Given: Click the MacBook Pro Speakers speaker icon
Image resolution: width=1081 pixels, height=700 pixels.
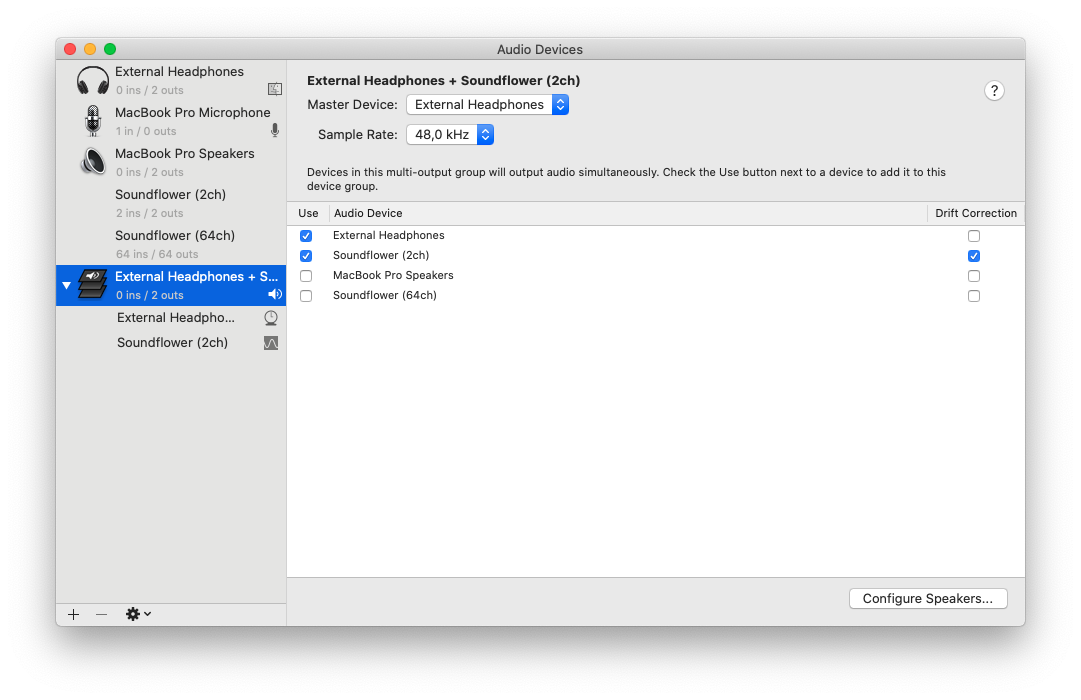Looking at the screenshot, I should [93, 162].
